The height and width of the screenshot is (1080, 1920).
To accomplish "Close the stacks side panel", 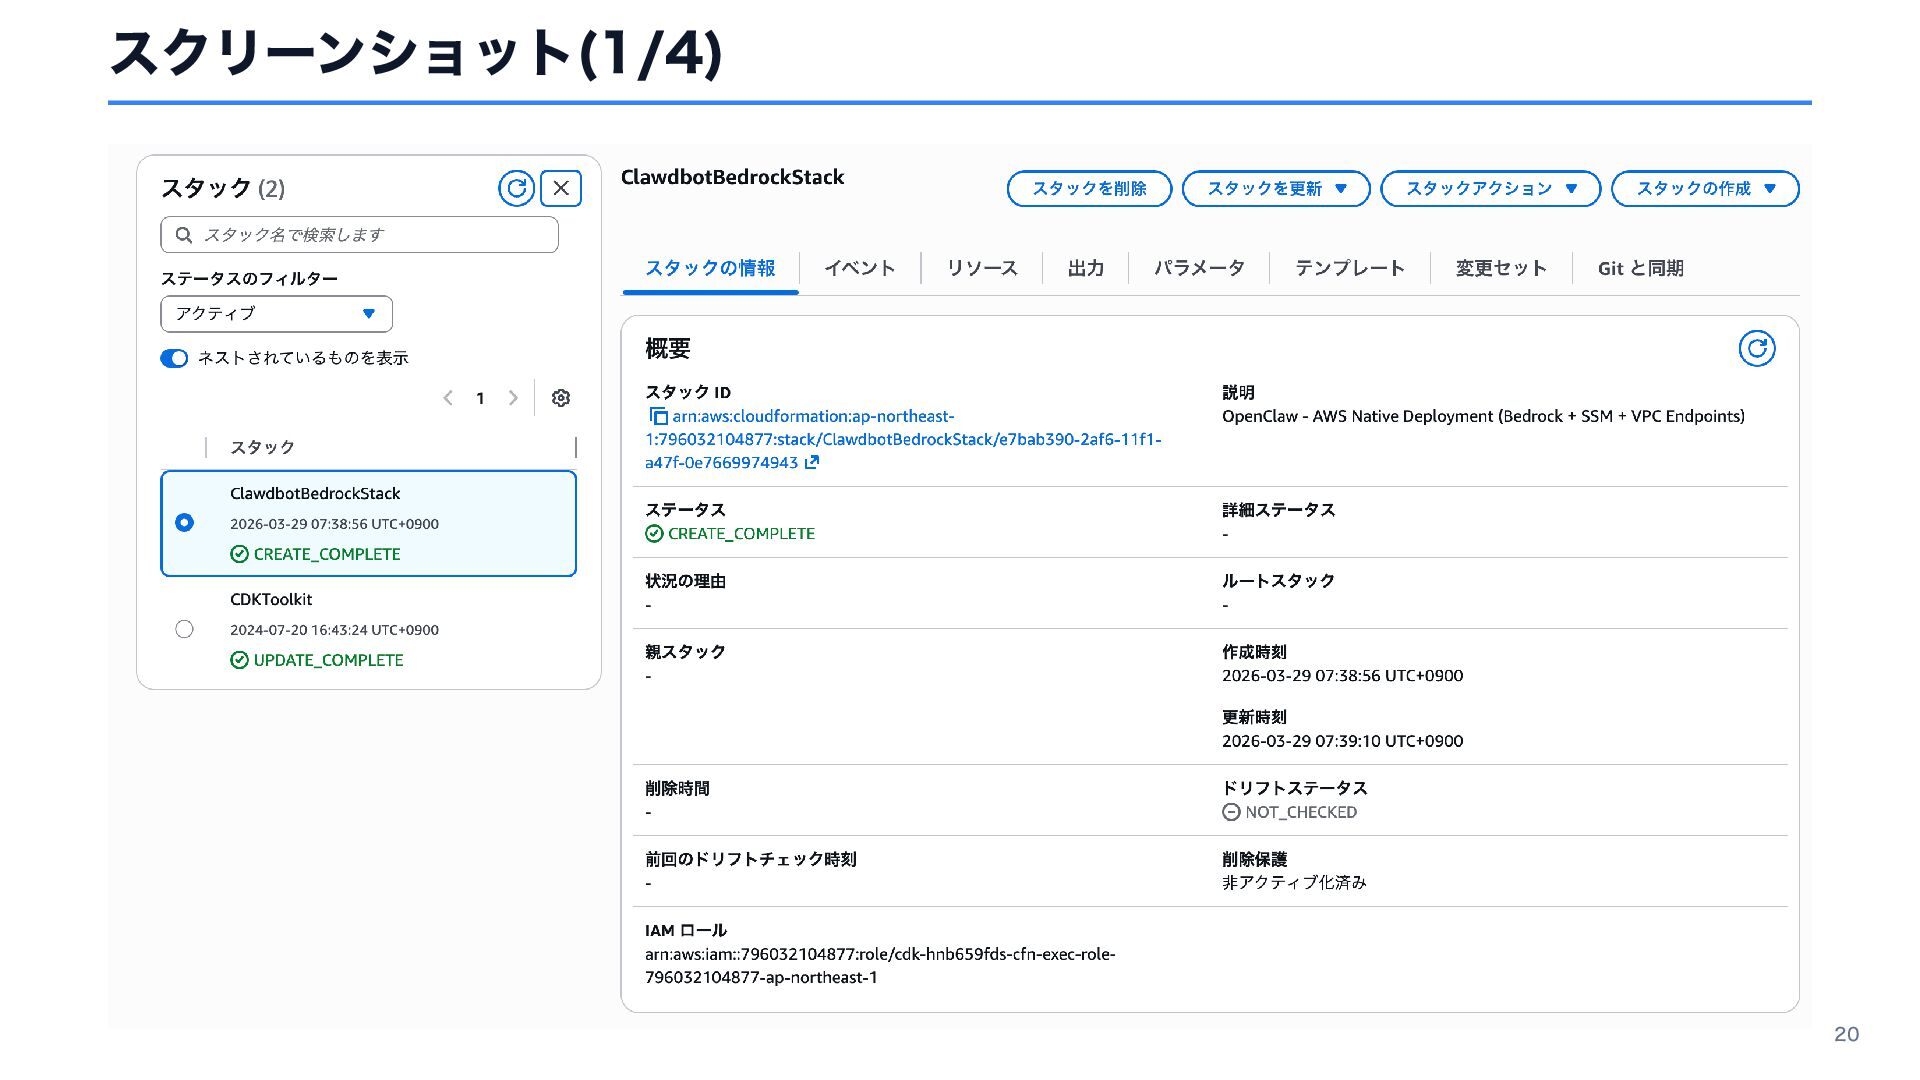I will click(x=561, y=188).
